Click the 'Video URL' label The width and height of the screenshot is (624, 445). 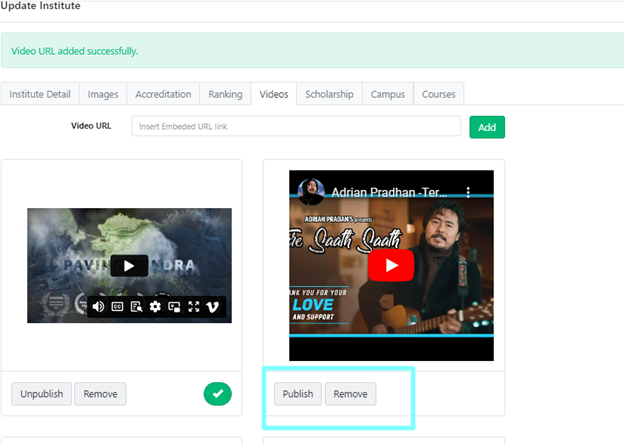91,126
